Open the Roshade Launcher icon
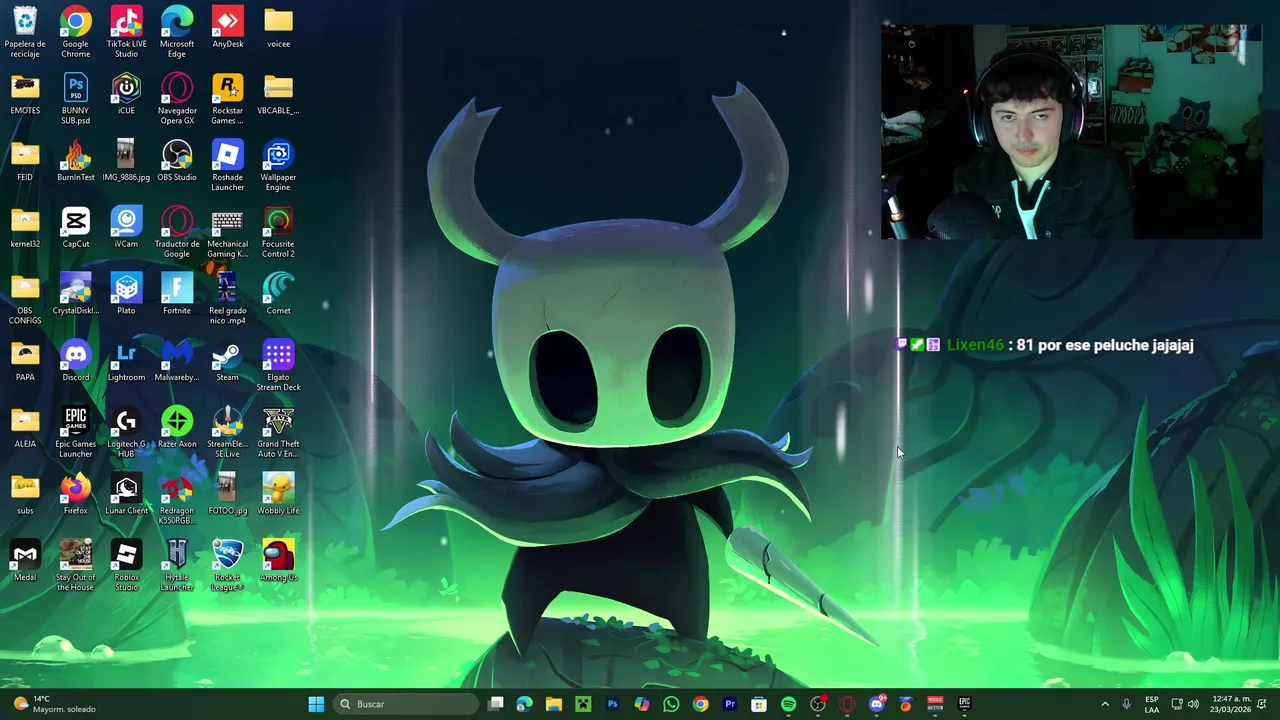 [227, 165]
